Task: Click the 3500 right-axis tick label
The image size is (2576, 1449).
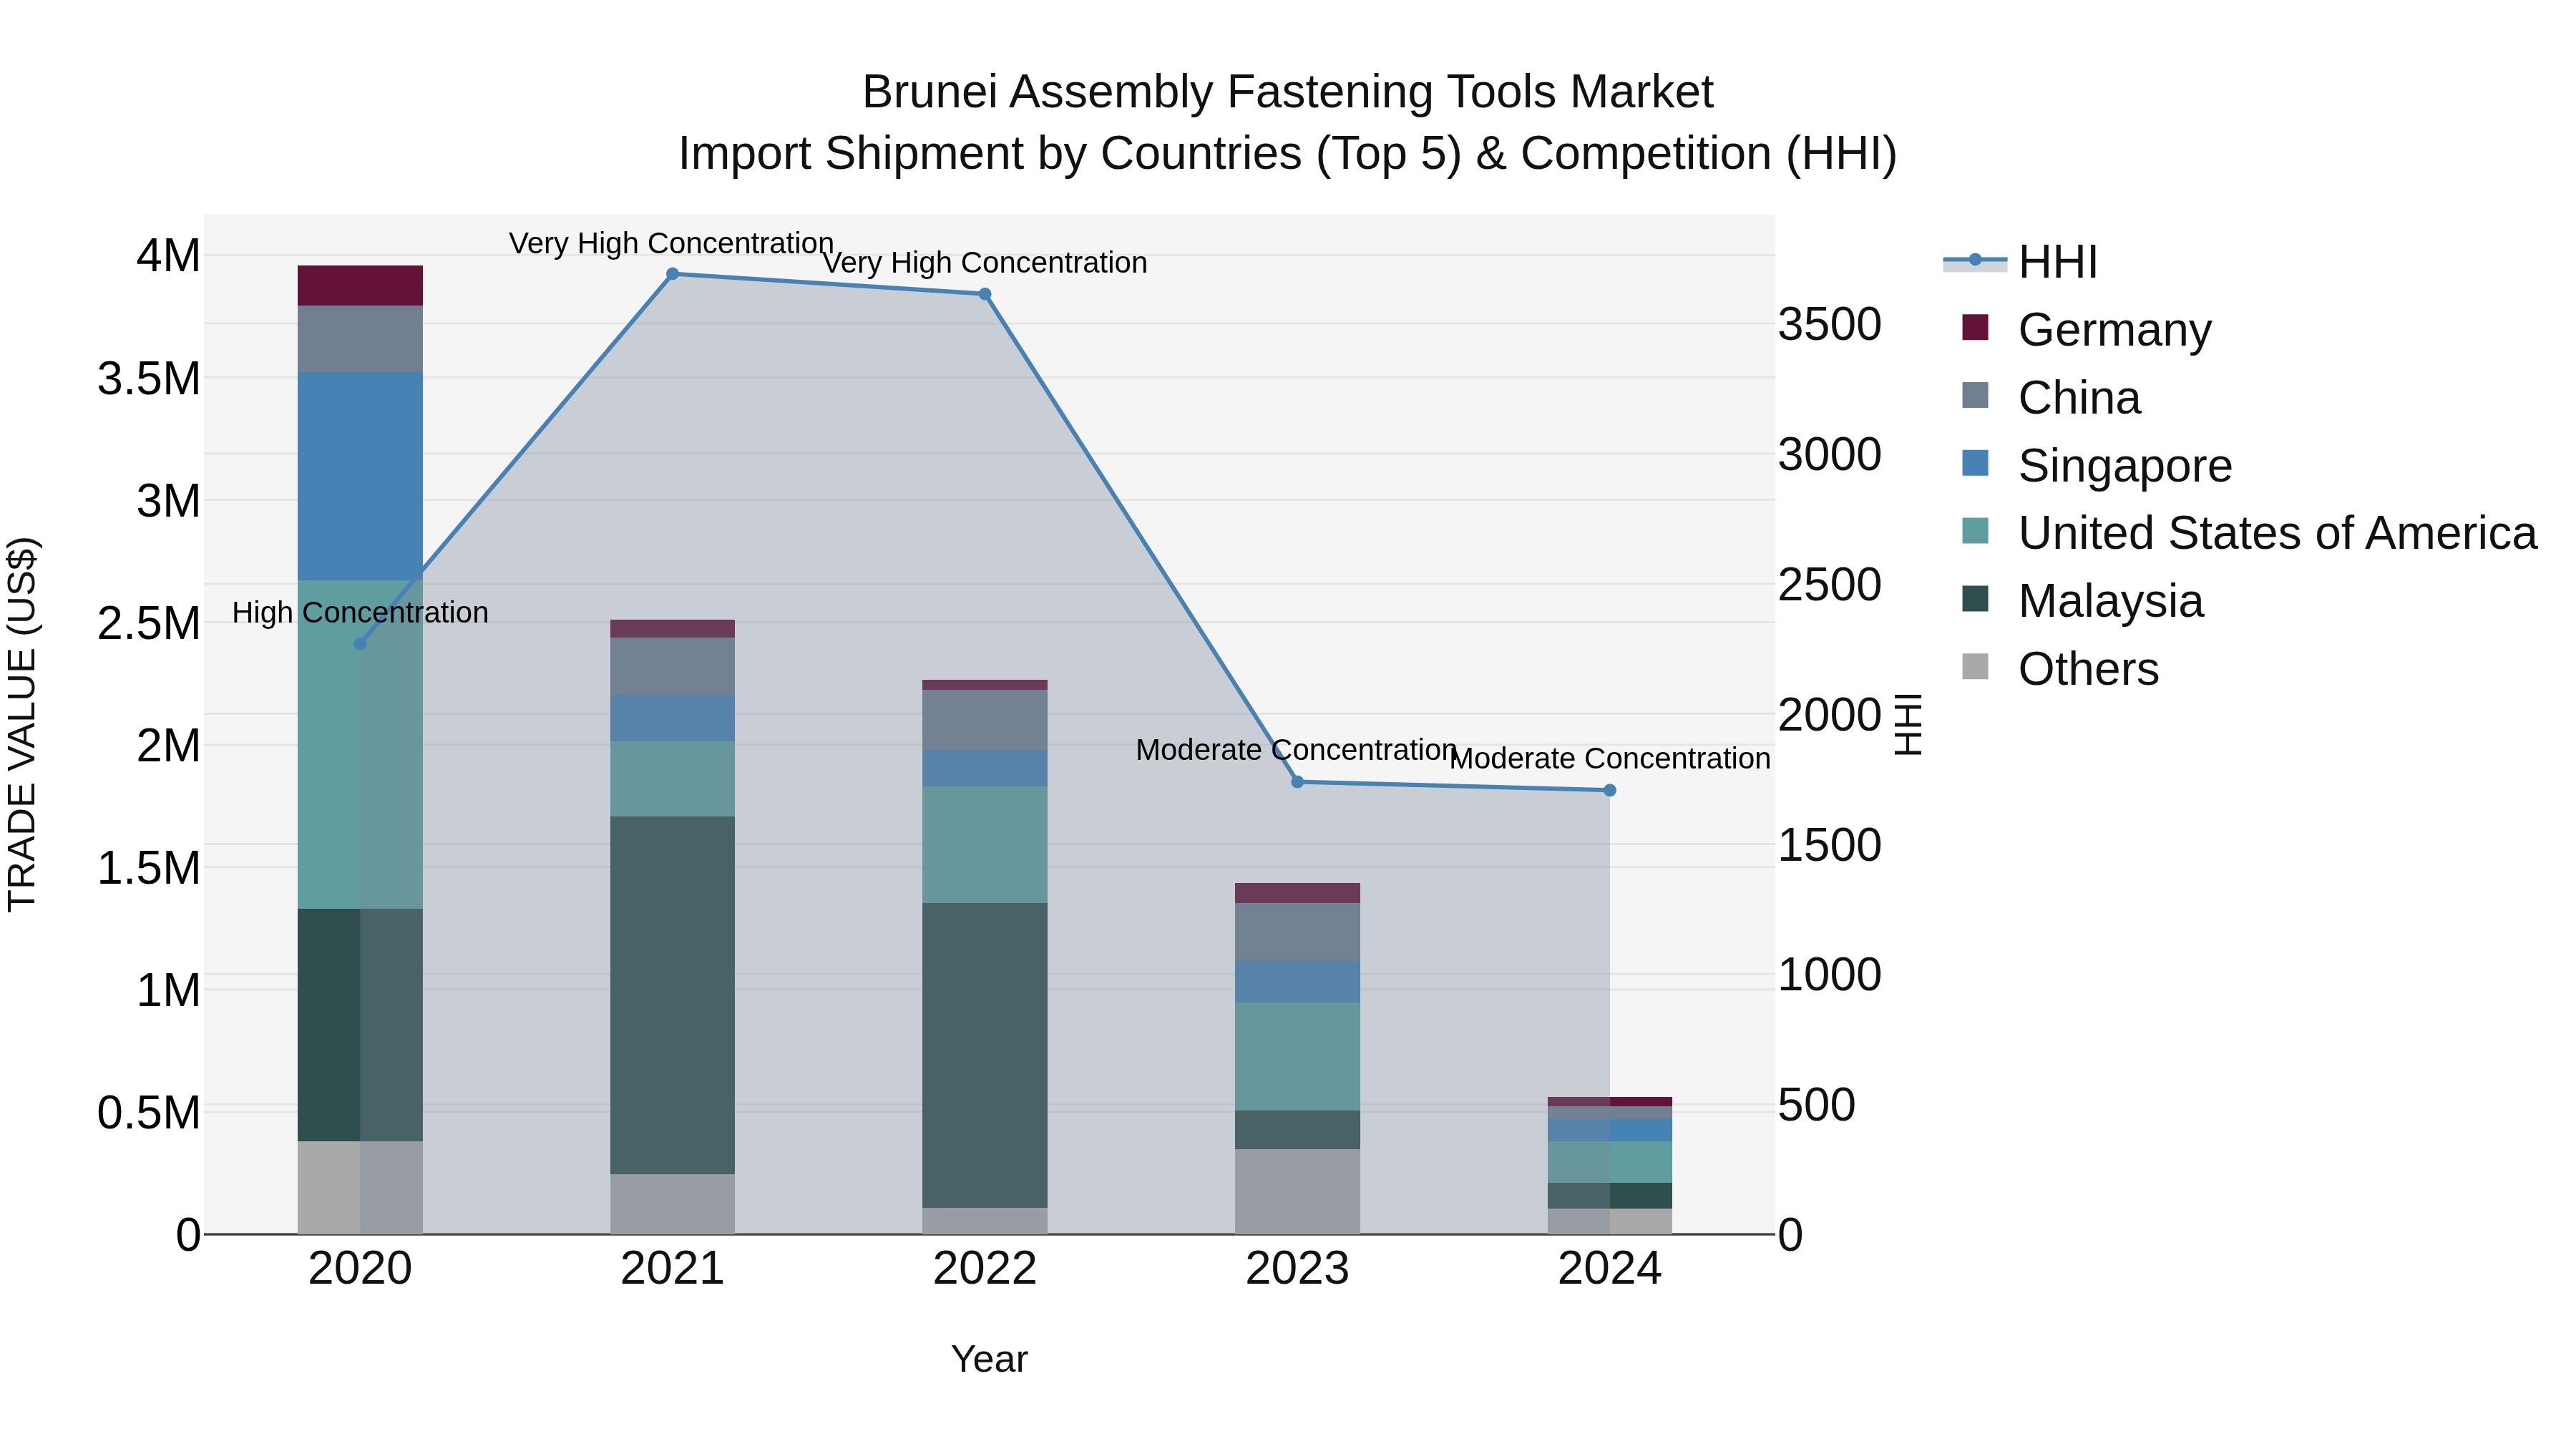Action: [1830, 325]
